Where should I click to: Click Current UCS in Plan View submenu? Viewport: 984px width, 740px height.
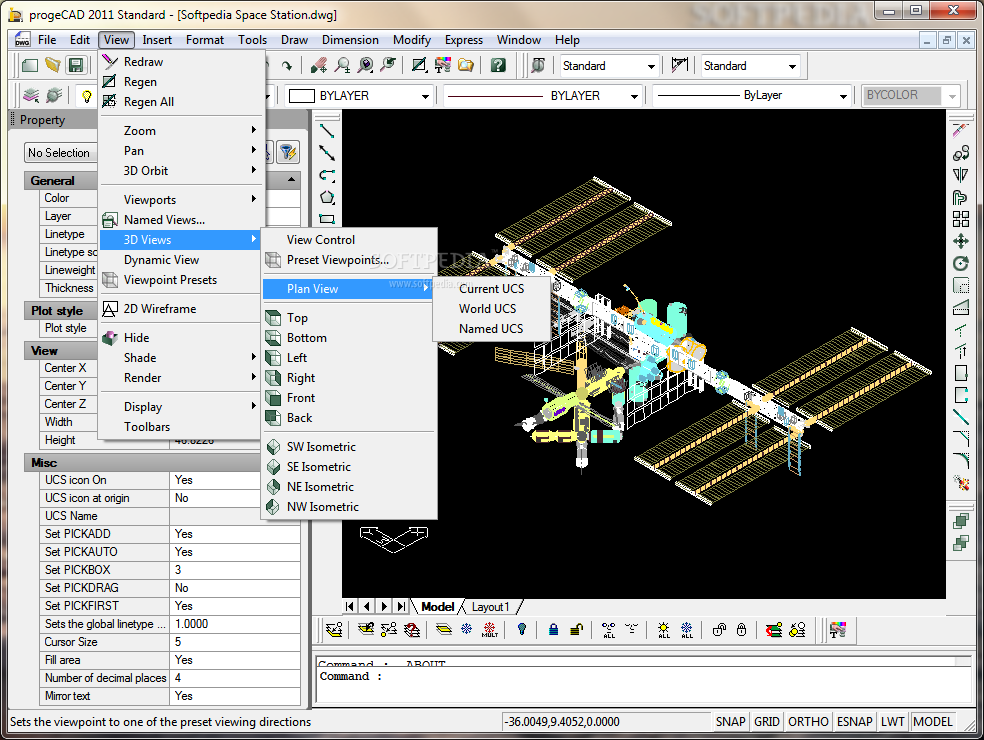pyautogui.click(x=491, y=289)
